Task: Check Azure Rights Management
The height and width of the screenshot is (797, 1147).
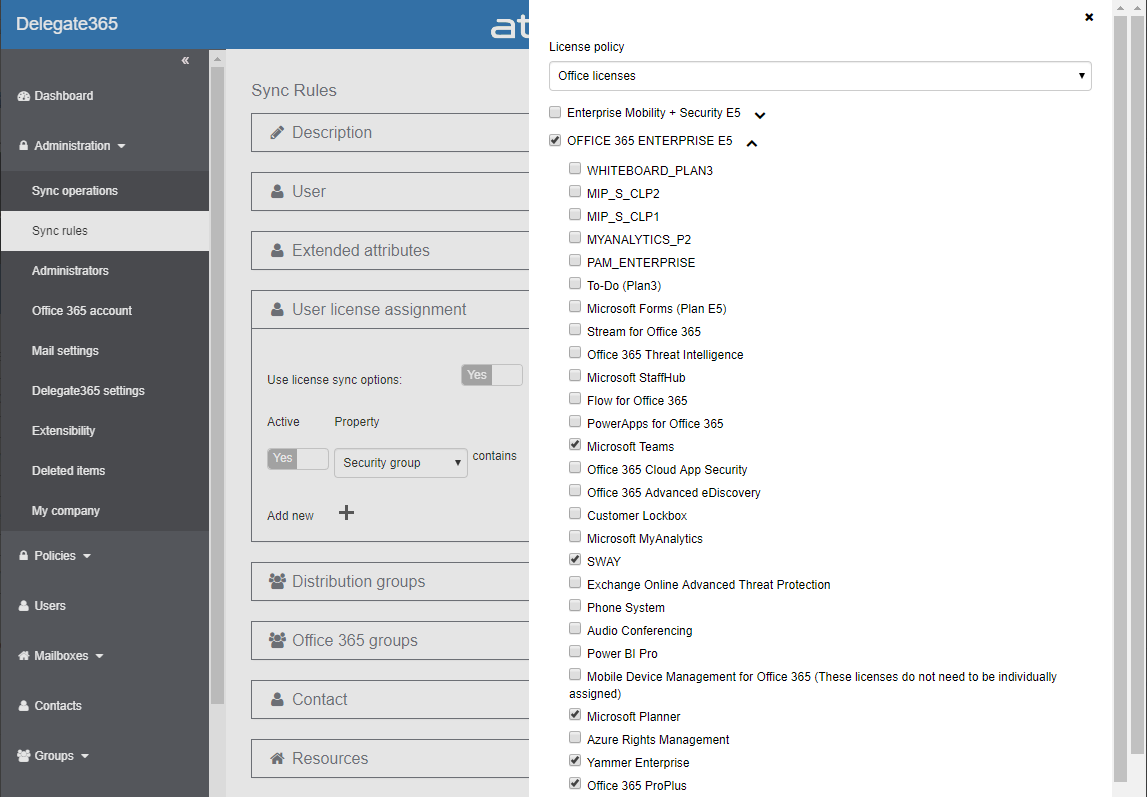Action: coord(575,738)
